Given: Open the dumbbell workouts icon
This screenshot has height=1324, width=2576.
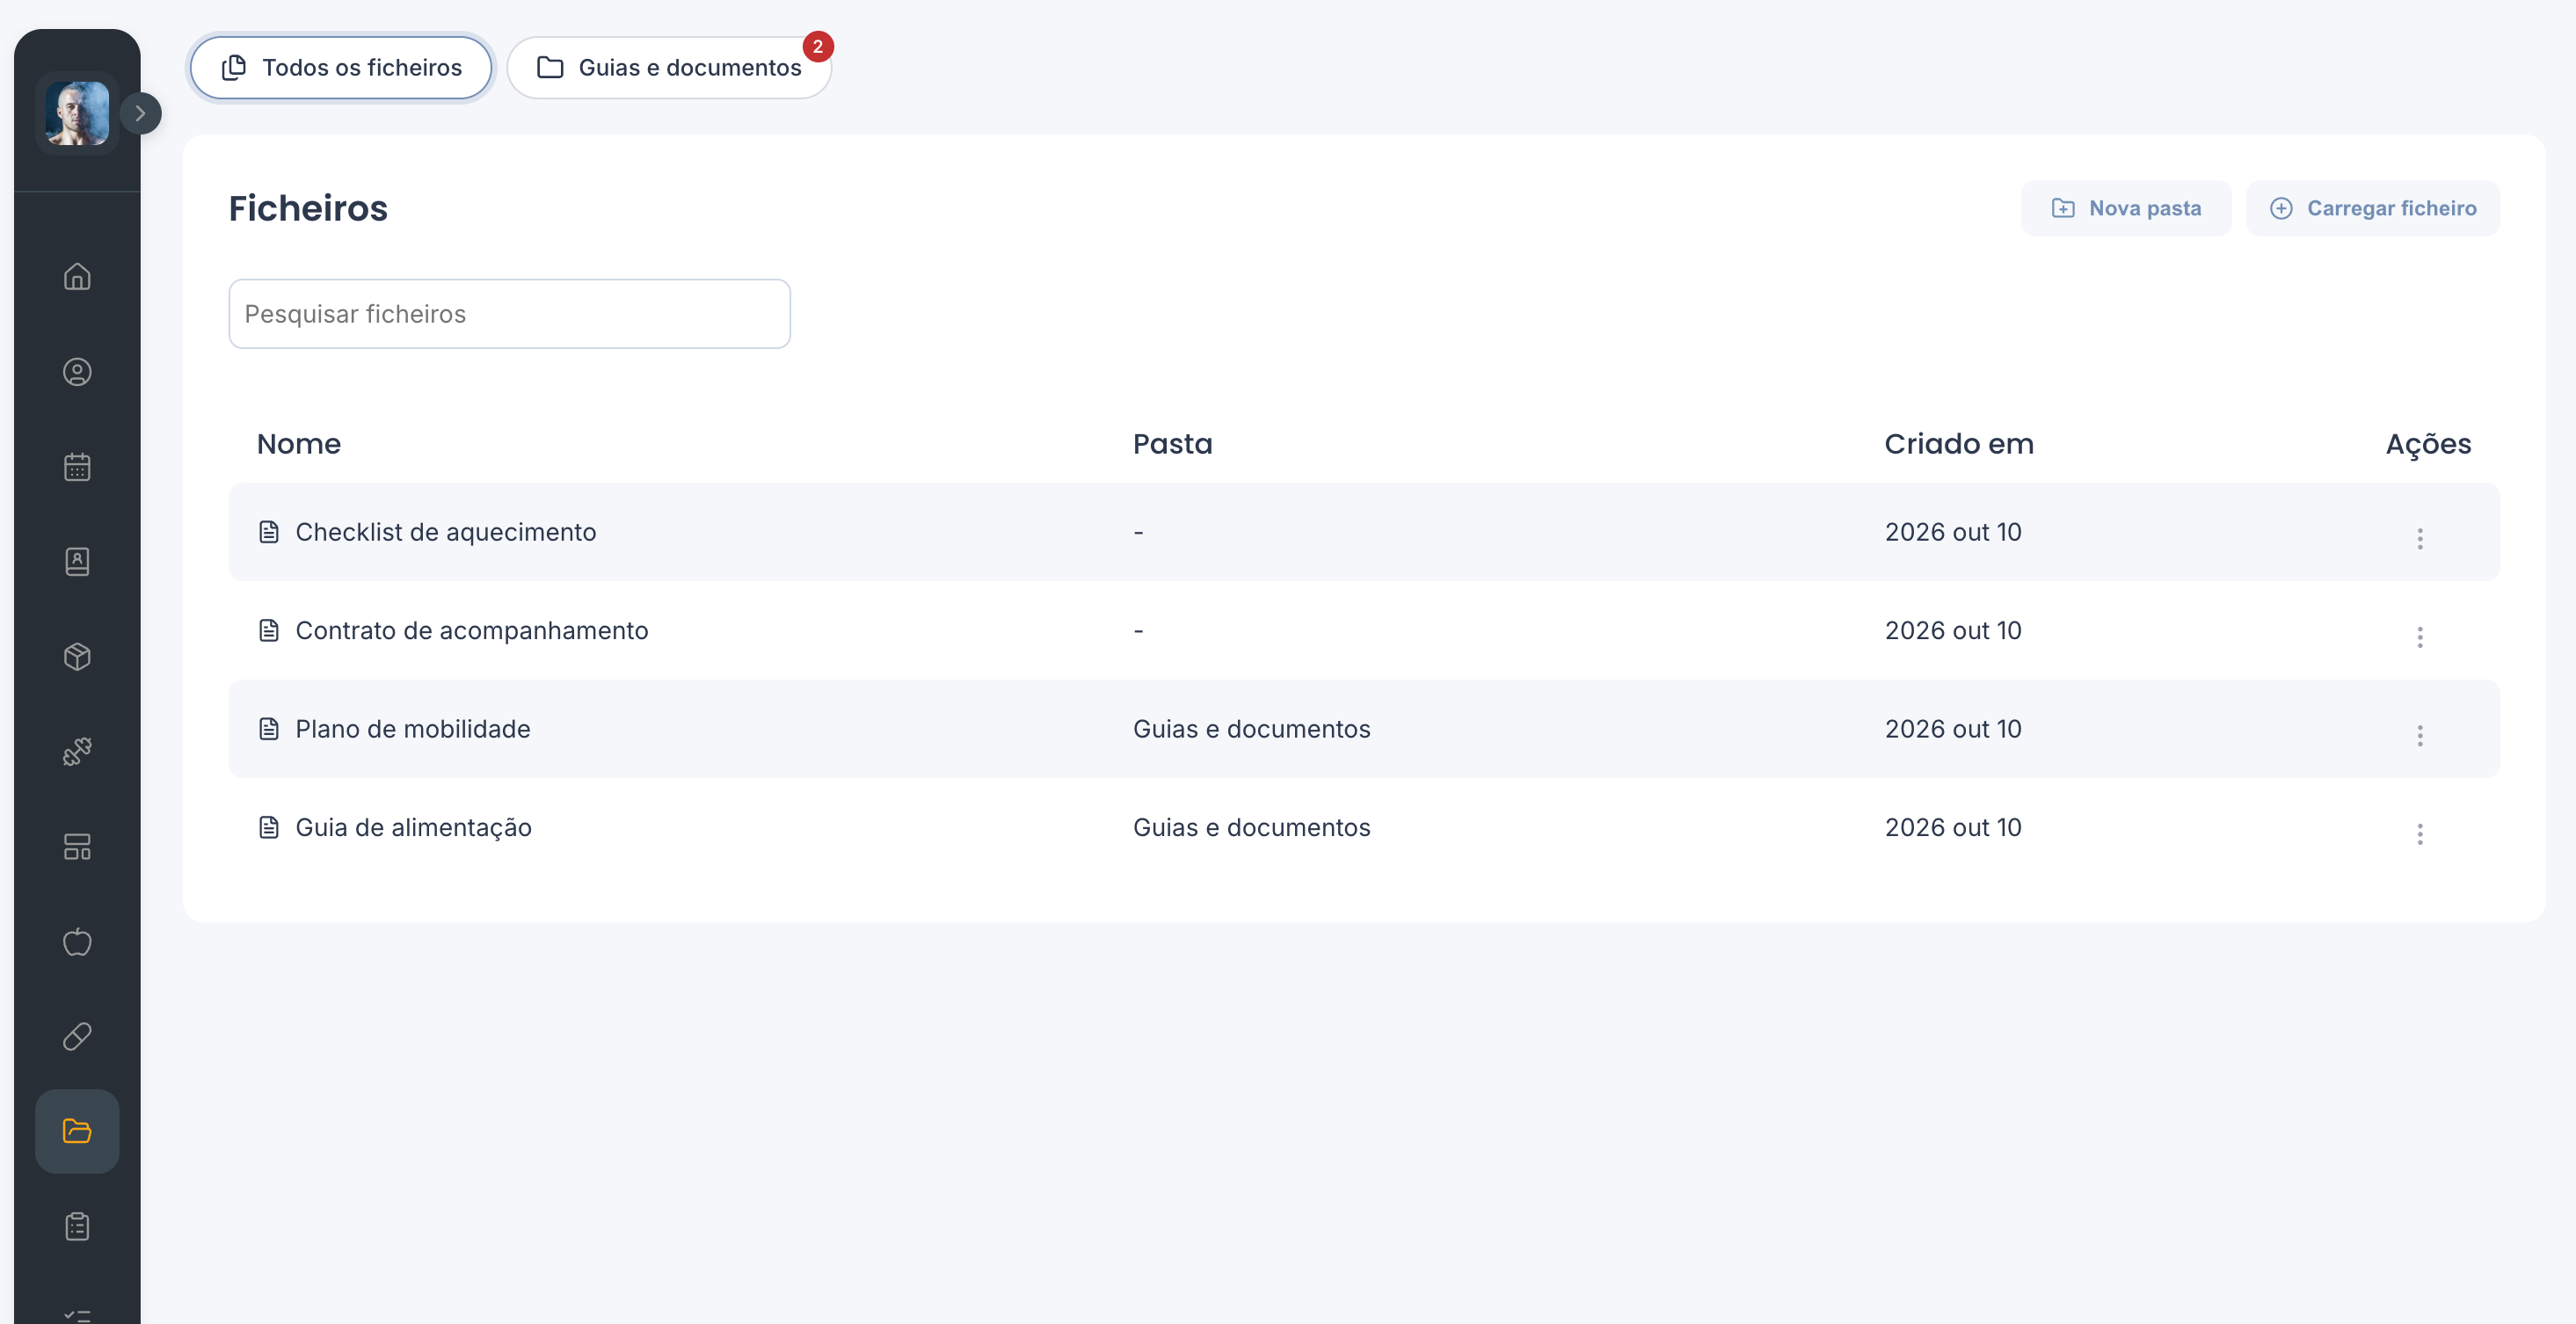Looking at the screenshot, I should point(77,751).
